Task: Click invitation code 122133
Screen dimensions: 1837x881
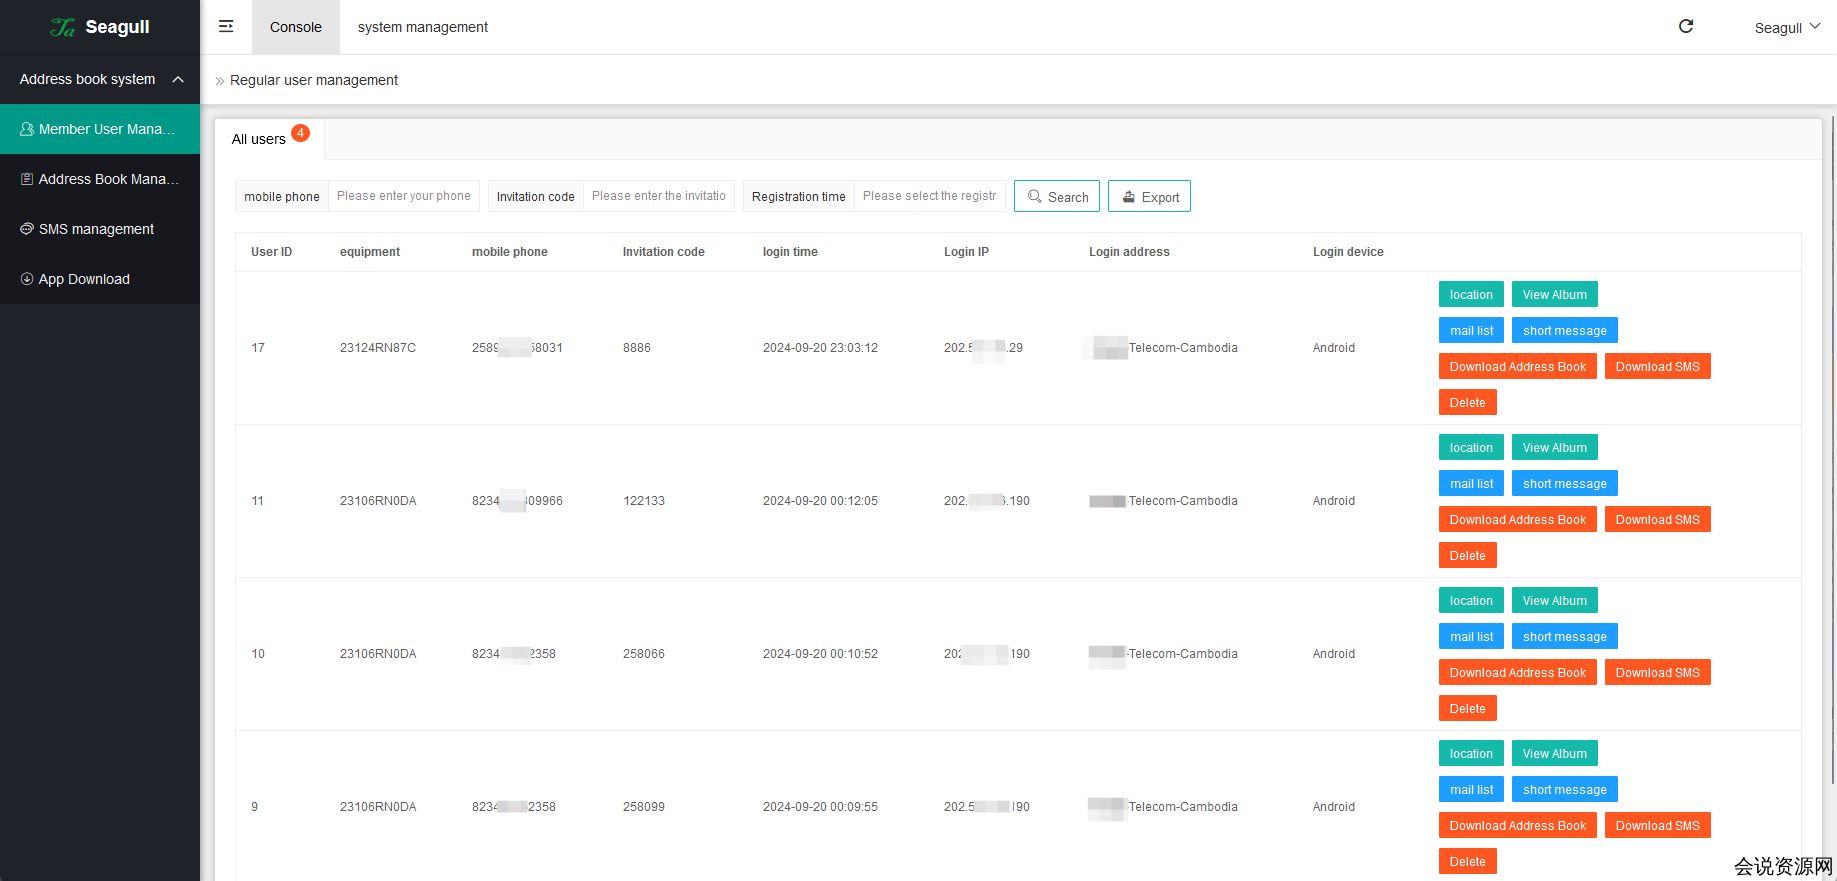Action: pyautogui.click(x=644, y=501)
